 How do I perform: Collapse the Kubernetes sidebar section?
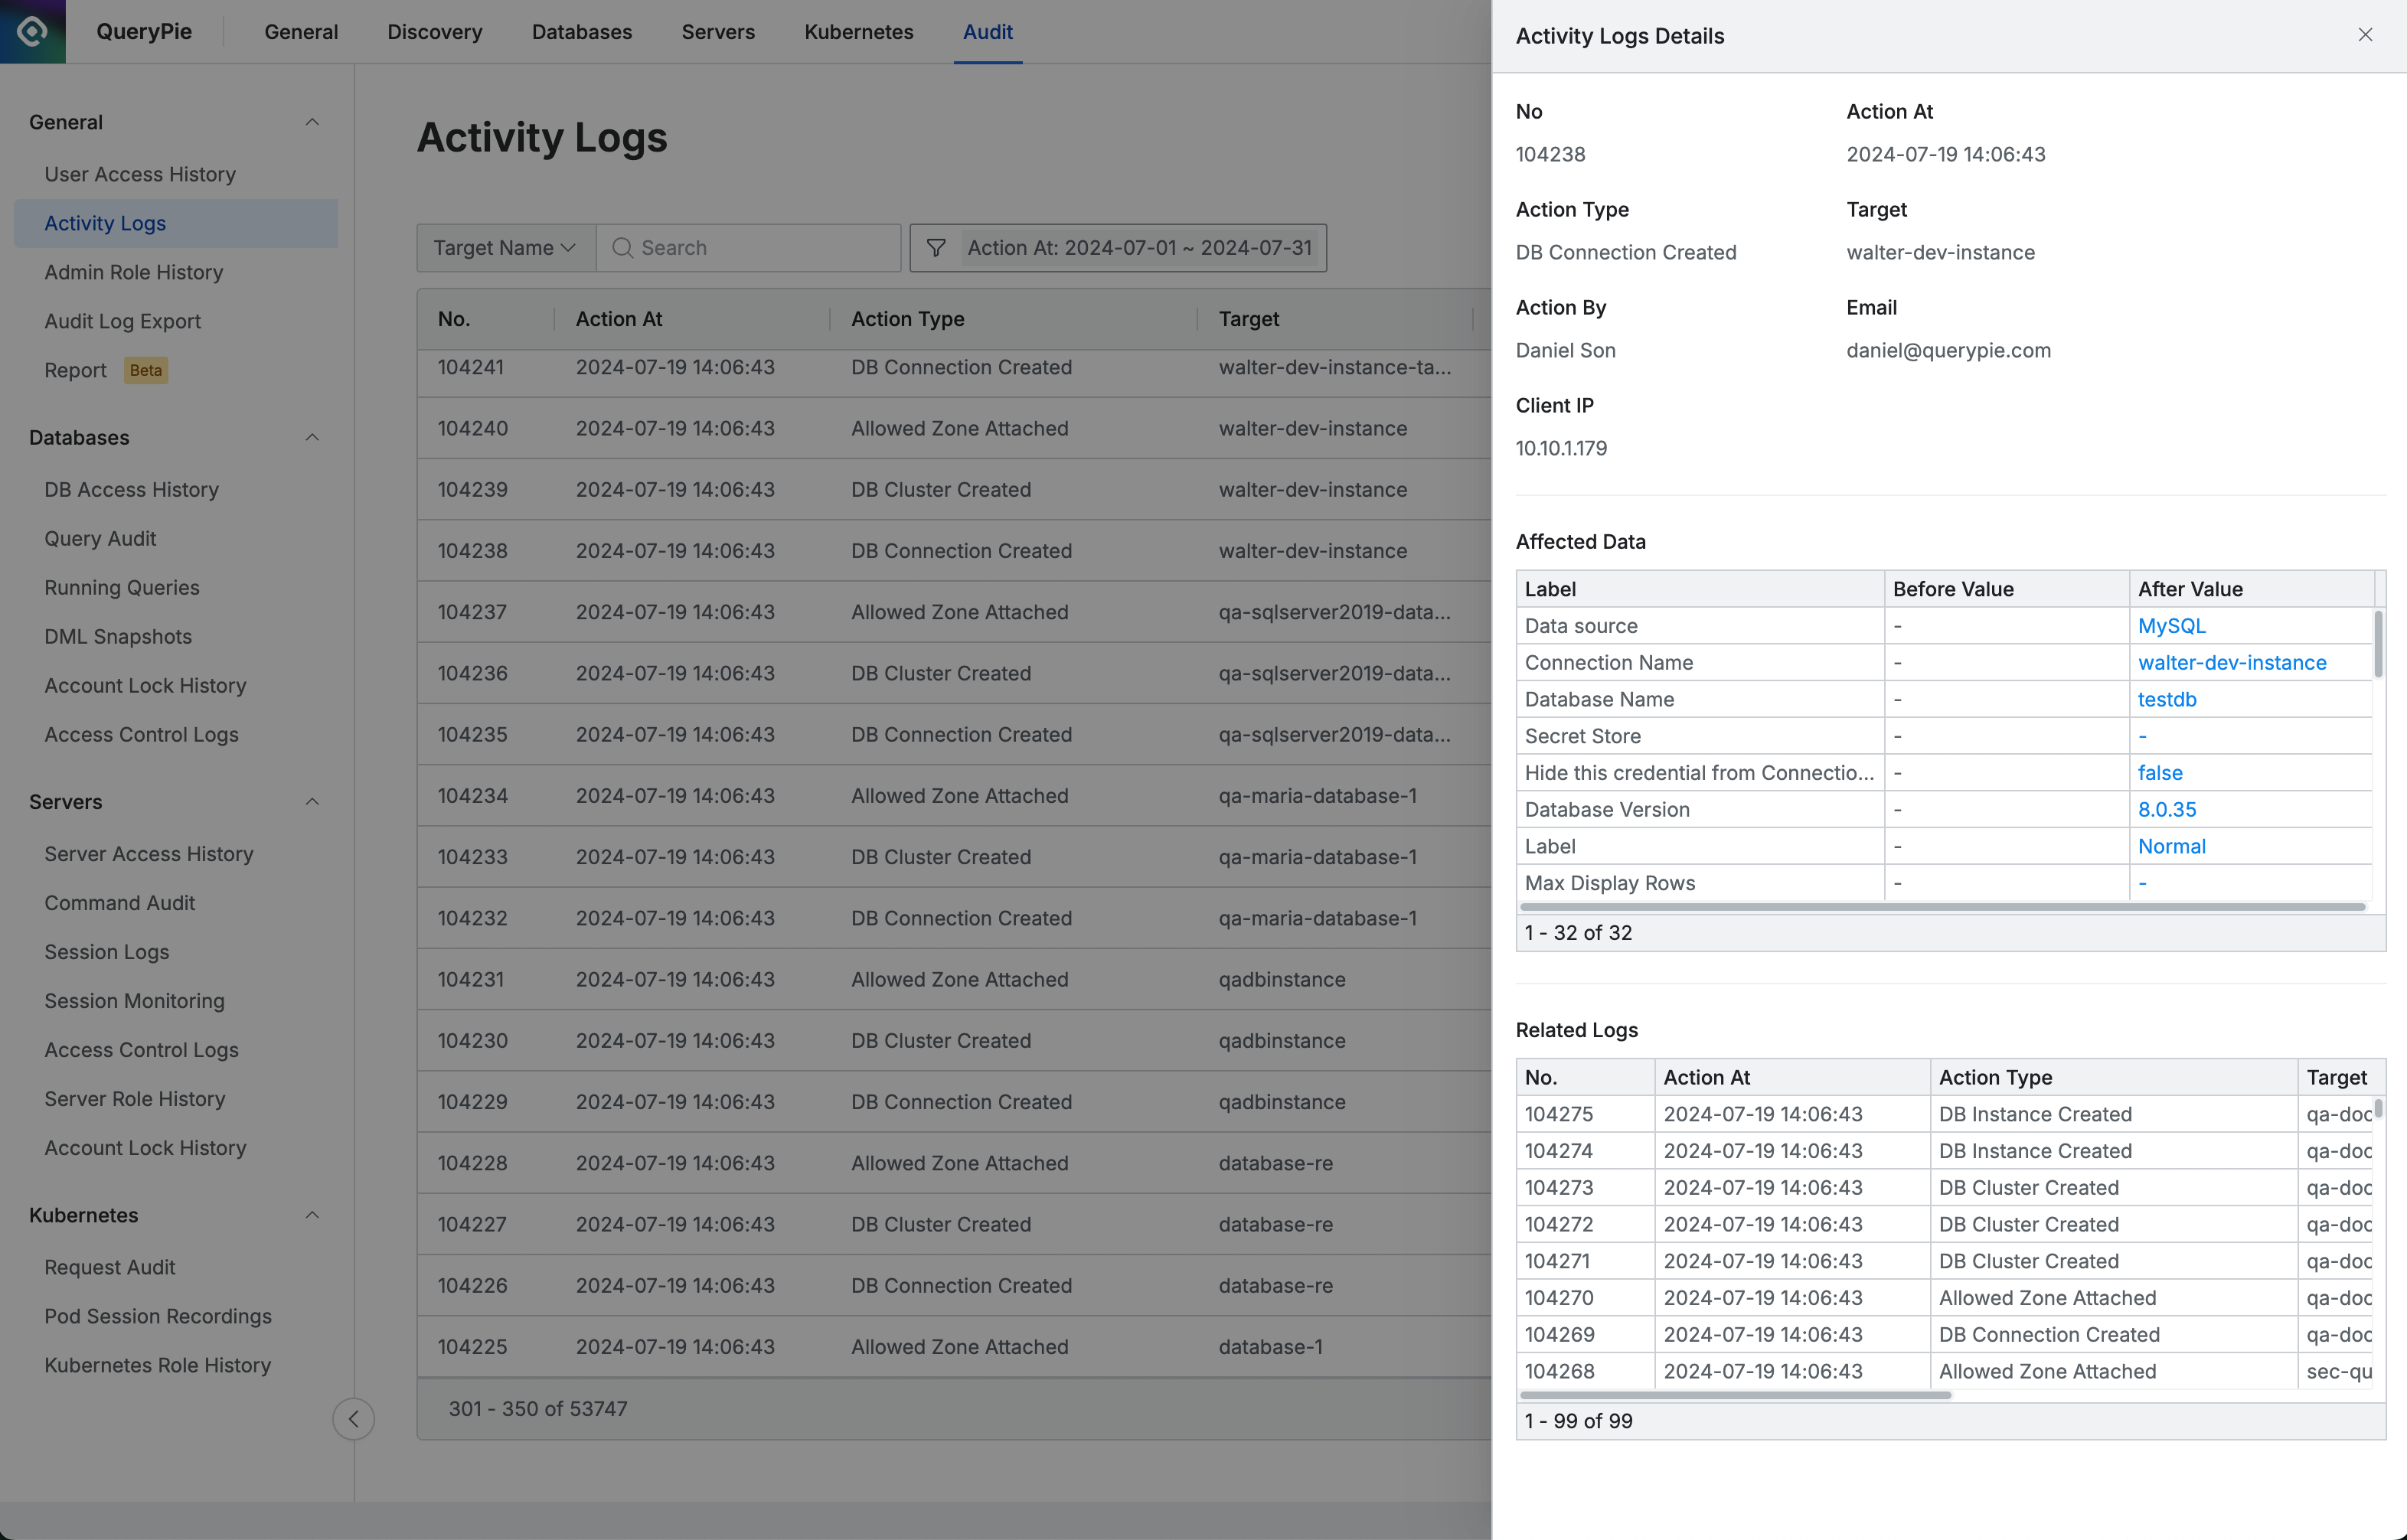(311, 1212)
